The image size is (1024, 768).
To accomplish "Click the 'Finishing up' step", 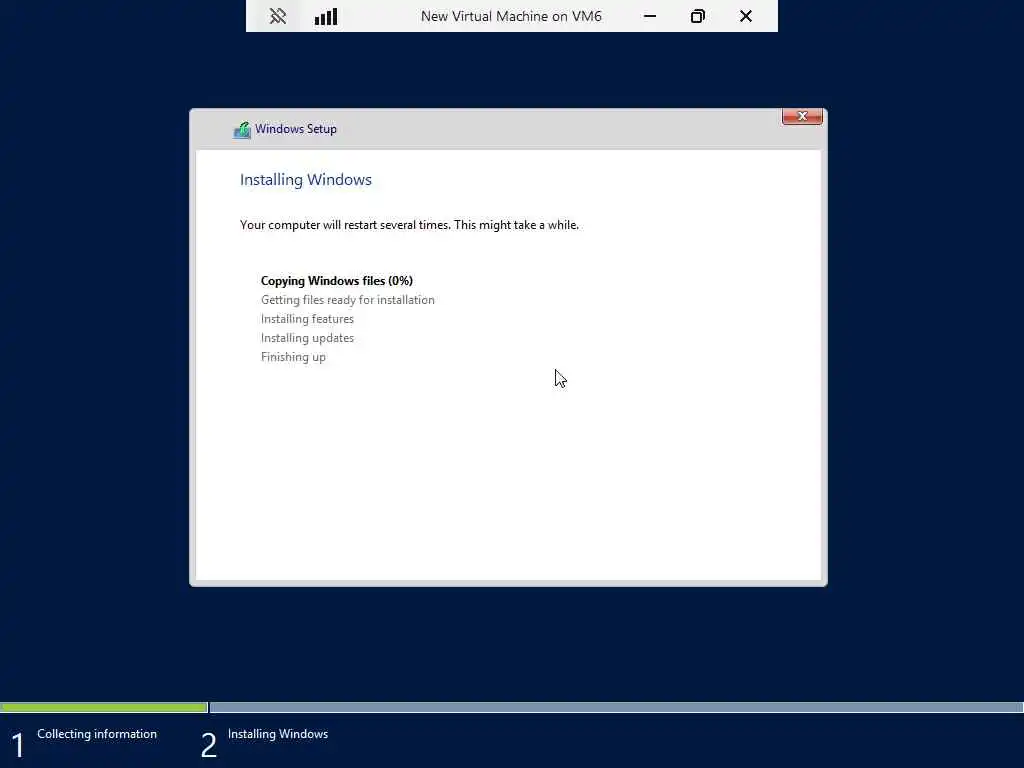I will (x=293, y=357).
